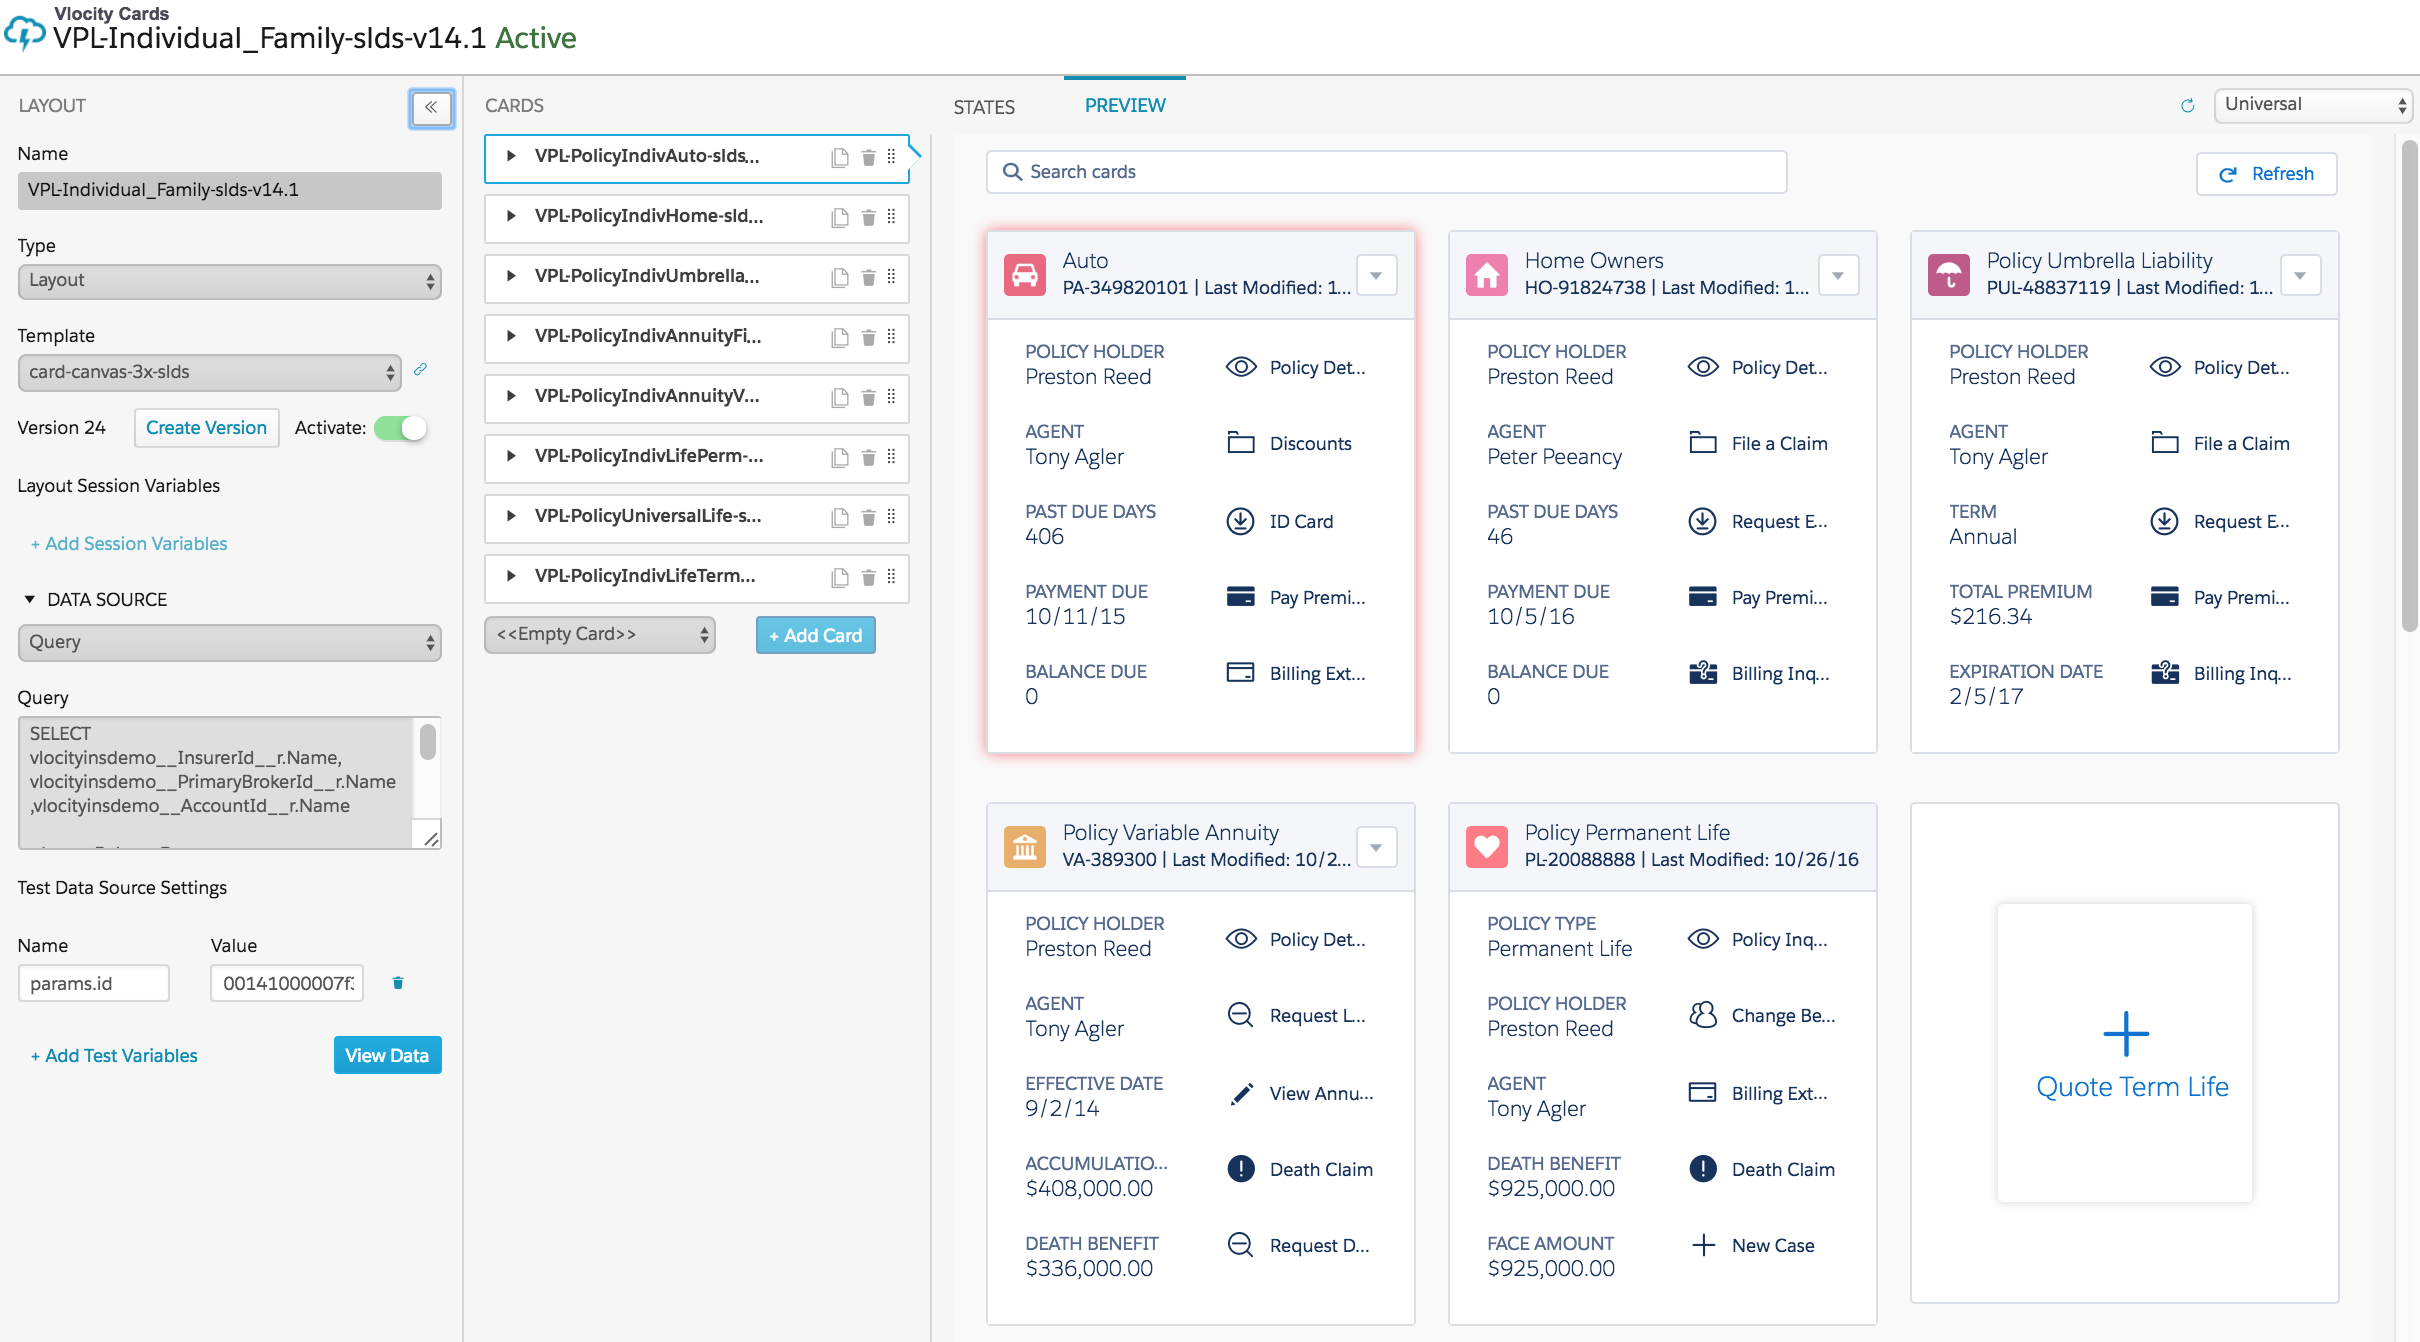Image resolution: width=2420 pixels, height=1342 pixels.
Task: Click the Umbrella Liability policy icon
Action: (1949, 274)
